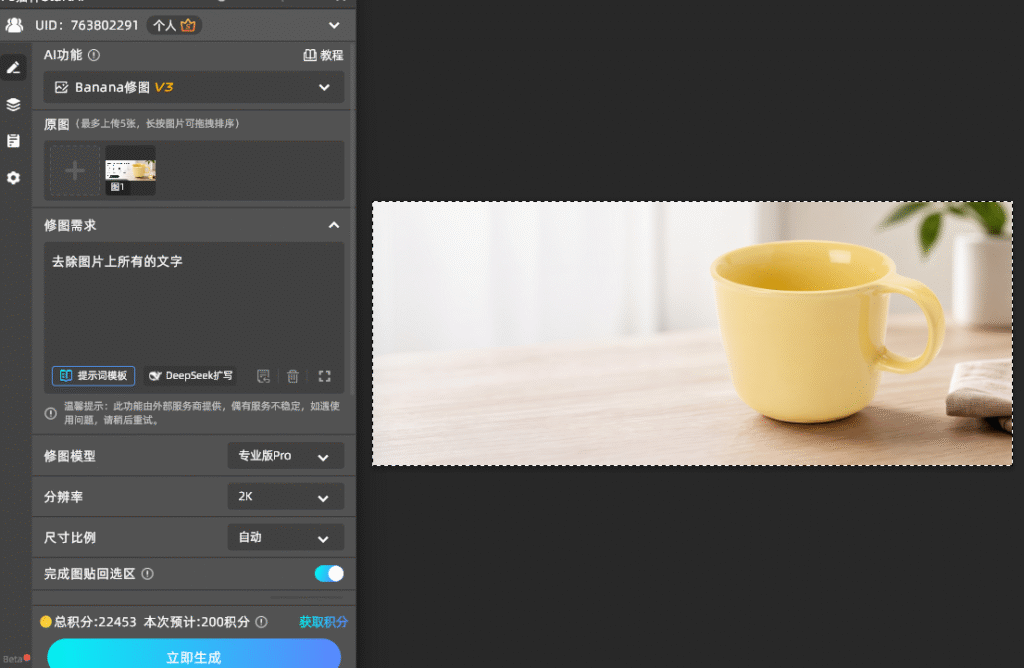
Task: Click the gold coin icon beside 总积分
Action: click(x=46, y=622)
